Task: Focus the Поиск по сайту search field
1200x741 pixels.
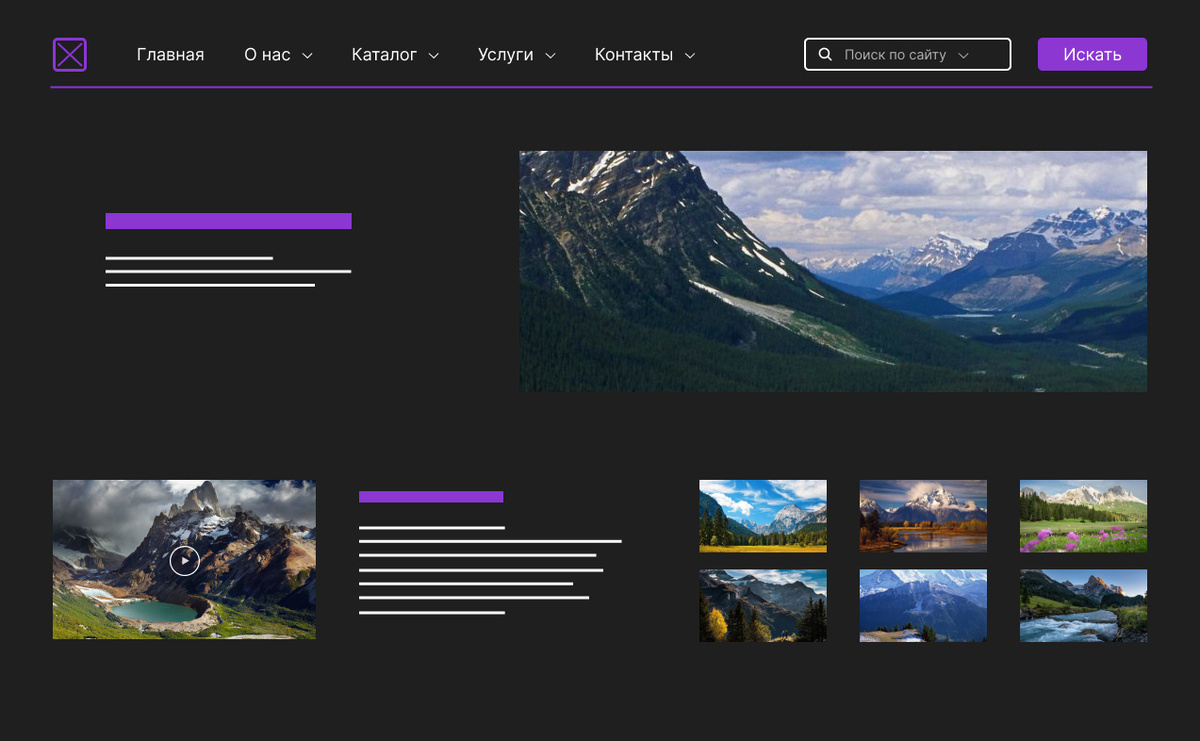Action: click(908, 54)
